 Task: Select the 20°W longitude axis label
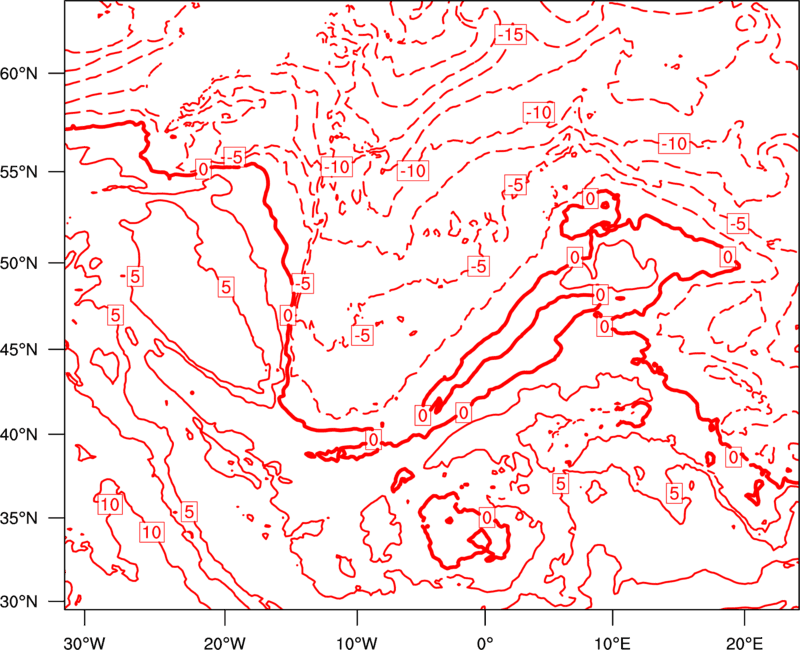(224, 642)
